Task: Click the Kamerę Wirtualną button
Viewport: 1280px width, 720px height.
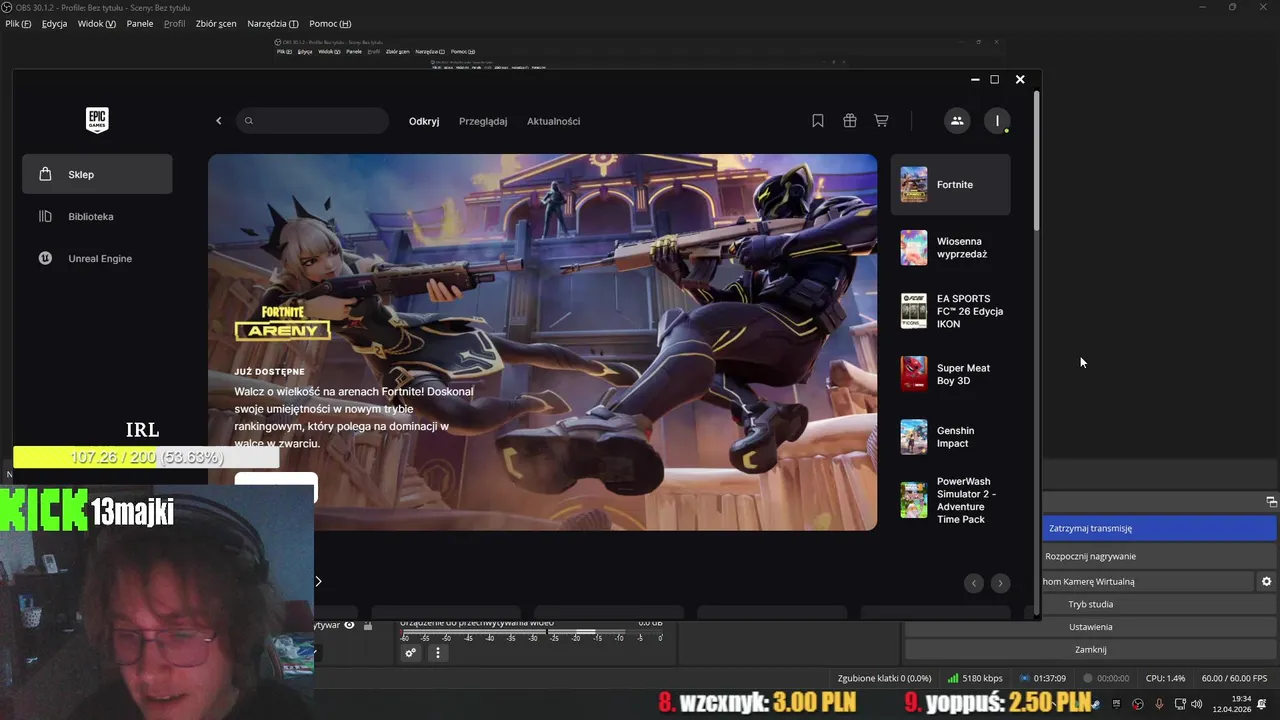Action: point(1147,581)
